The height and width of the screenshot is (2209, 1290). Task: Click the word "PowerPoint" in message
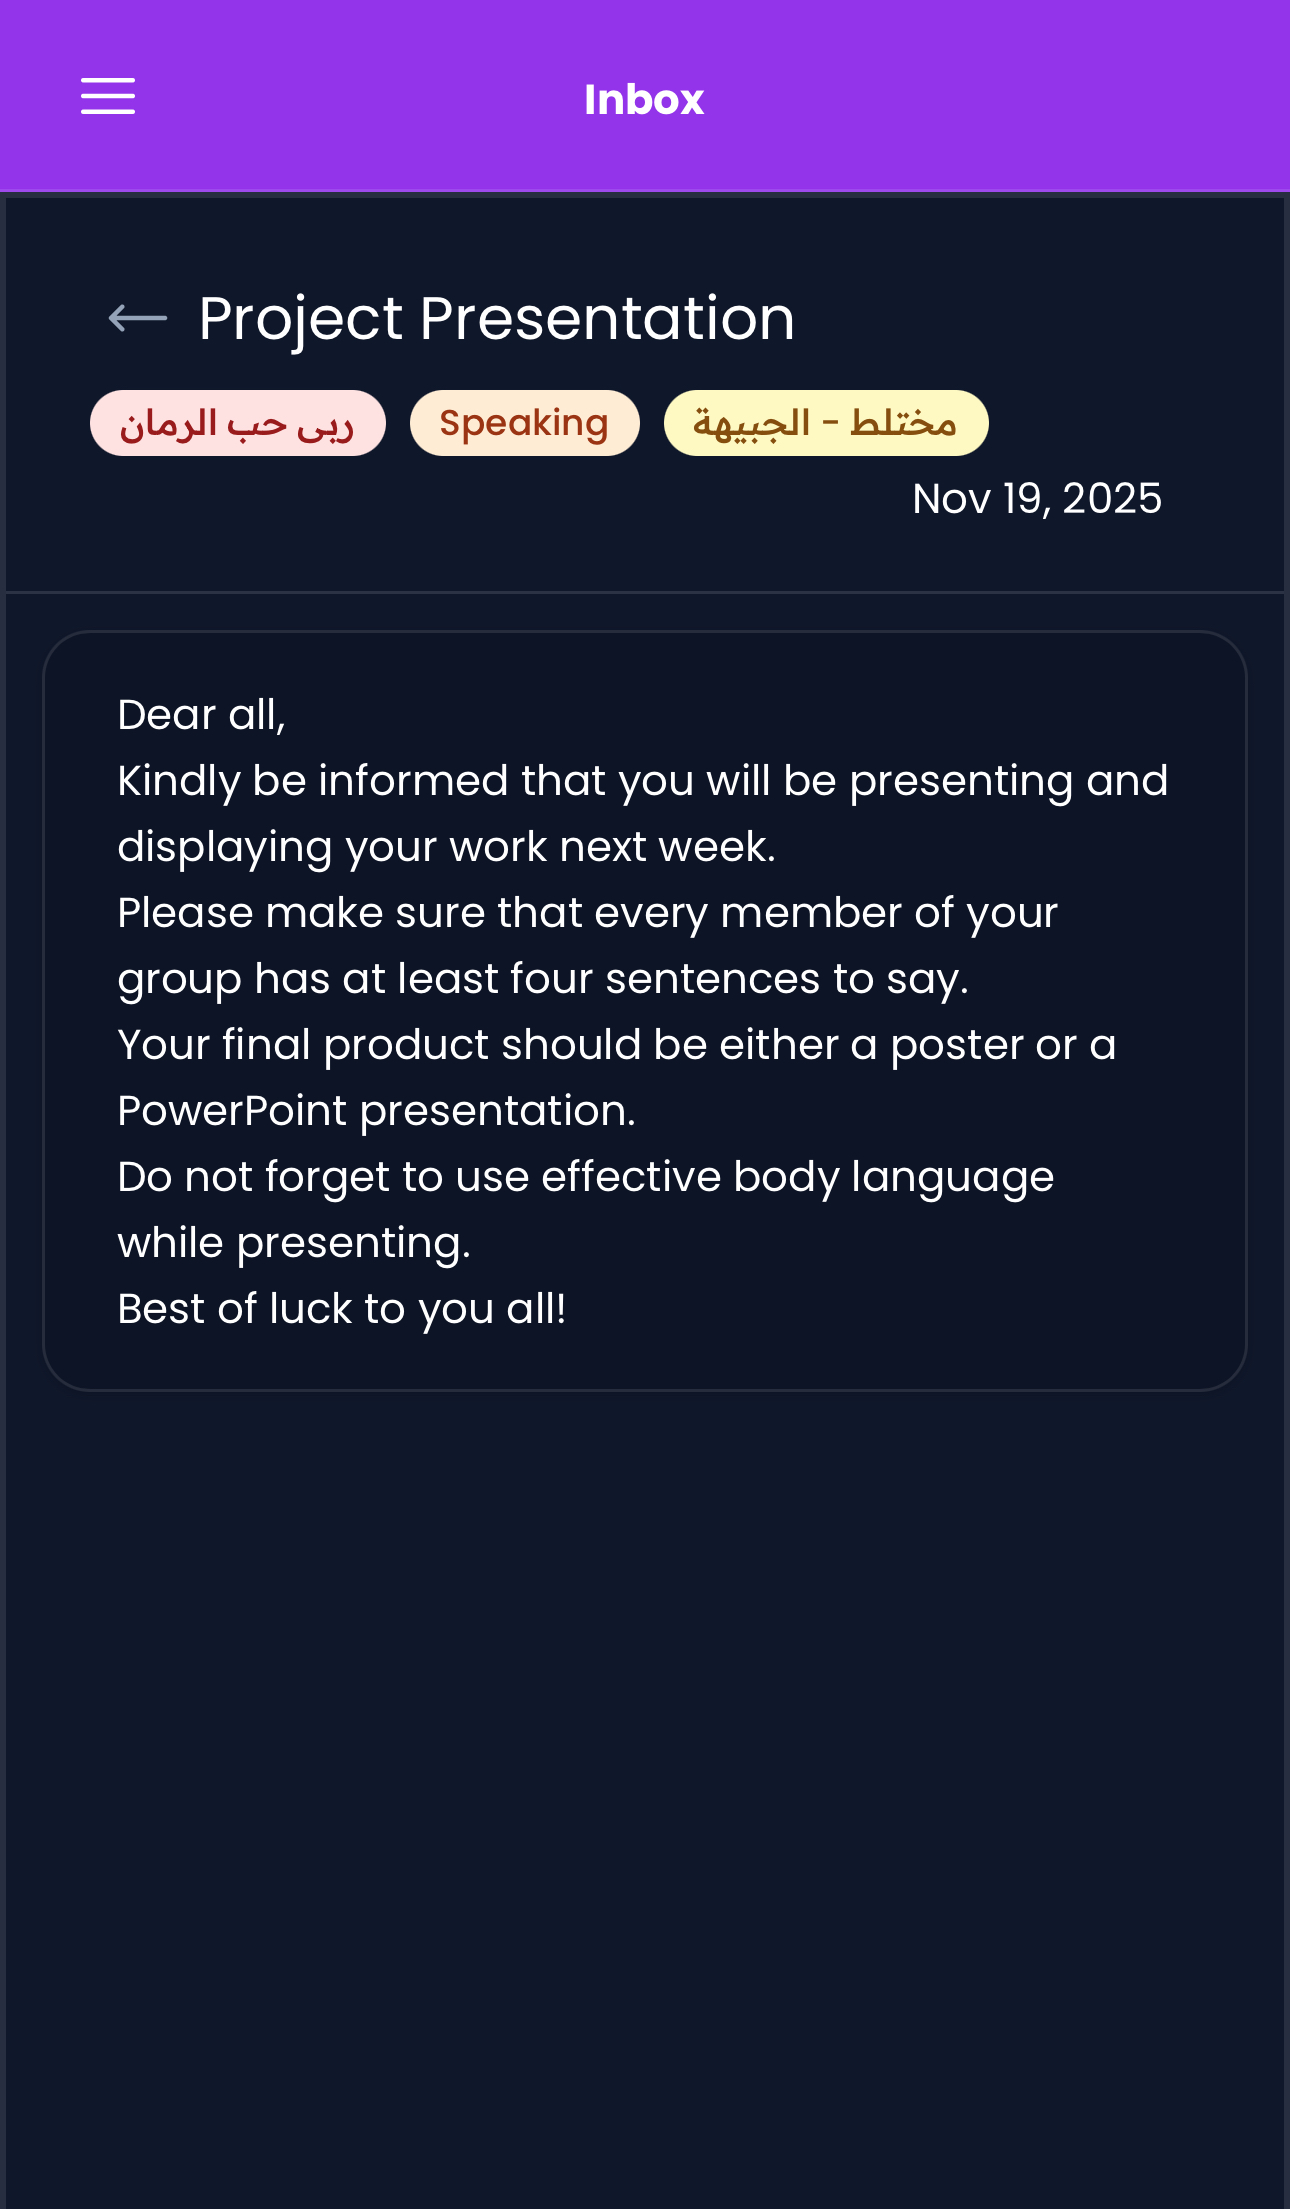tap(231, 1111)
